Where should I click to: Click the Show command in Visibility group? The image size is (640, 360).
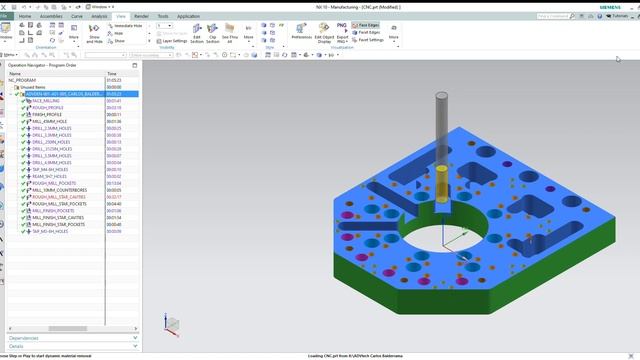116,41
